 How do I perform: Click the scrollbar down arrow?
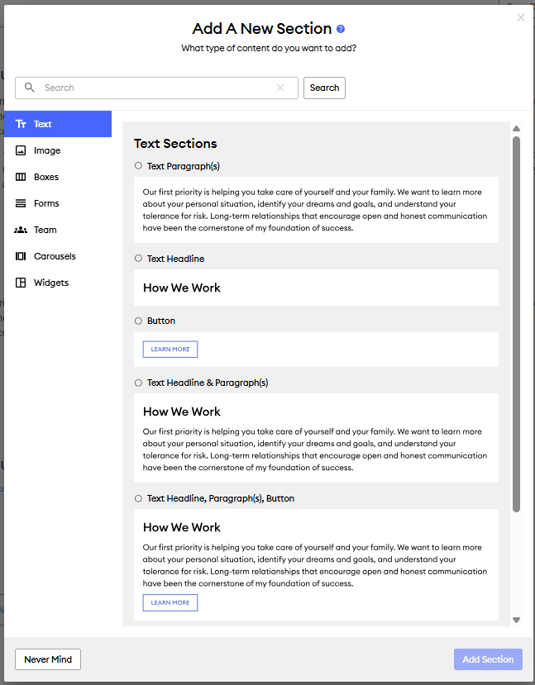tap(516, 620)
